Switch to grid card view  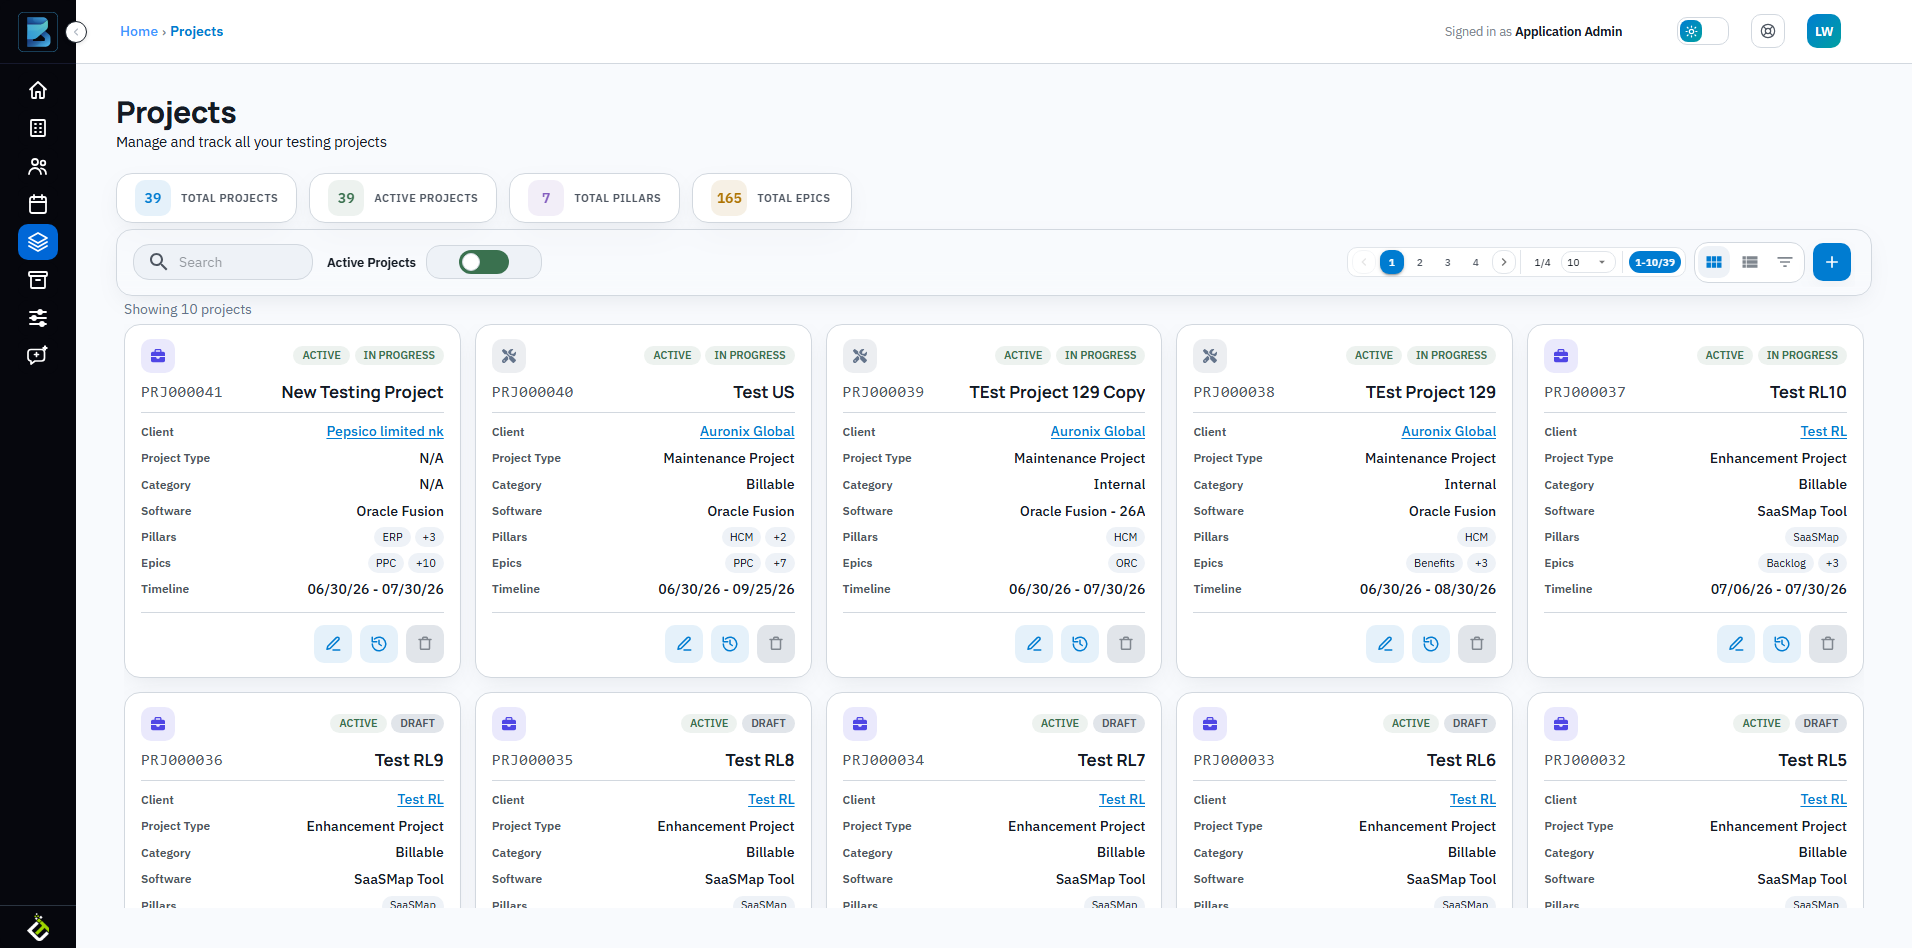tap(1714, 262)
